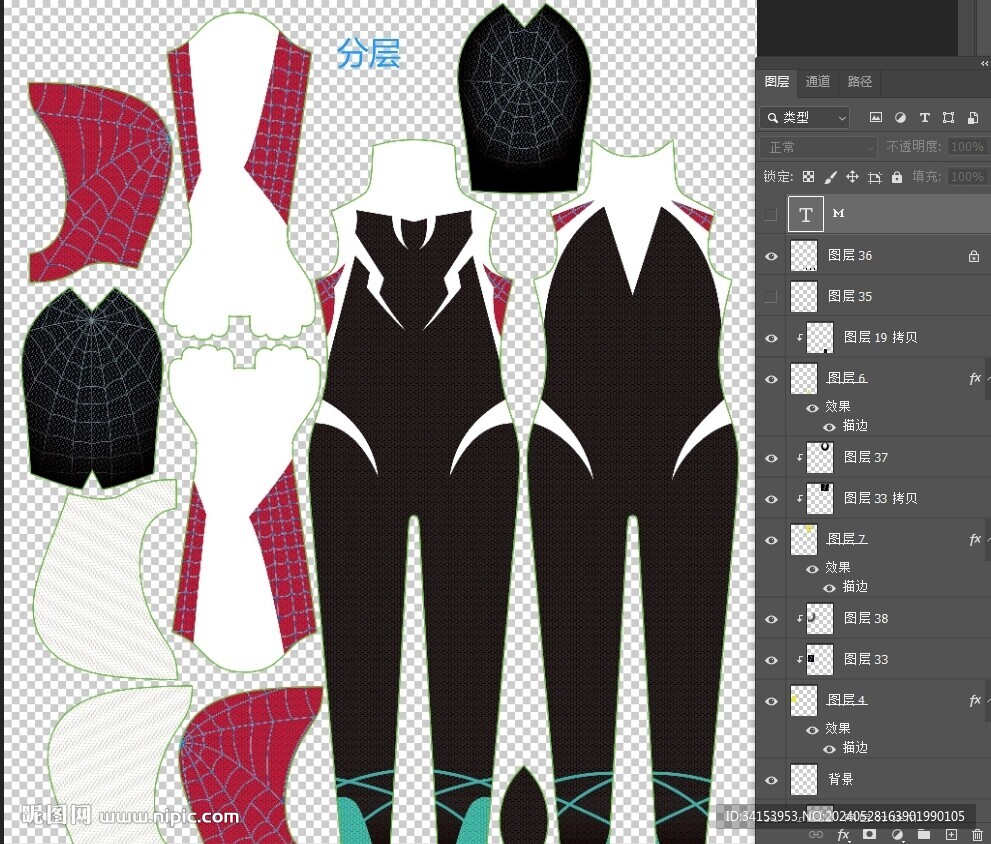Delete layer with trash icon
This screenshot has width=991, height=844.
977,835
